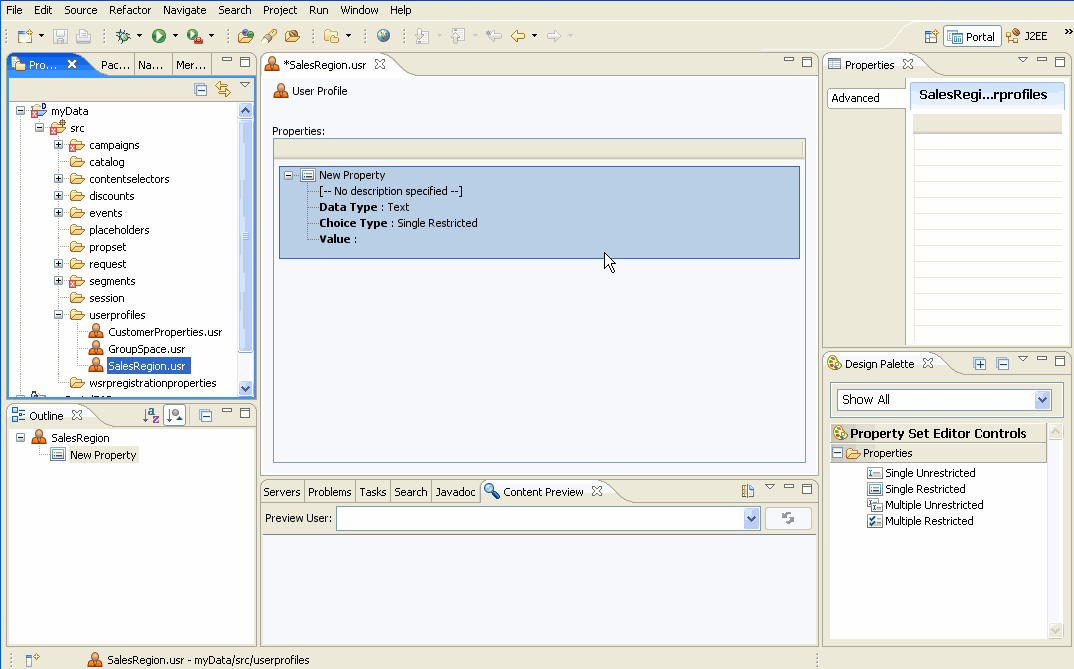This screenshot has height=669, width=1074.
Task: Sort Outline alphabetically with a-z icon
Action: (151, 415)
